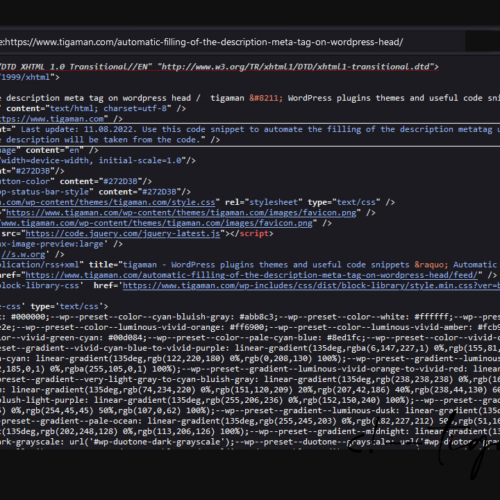The height and width of the screenshot is (500, 500).
Task: Open the xhtml1-transitional.dtd link
Action: [x=298, y=67]
